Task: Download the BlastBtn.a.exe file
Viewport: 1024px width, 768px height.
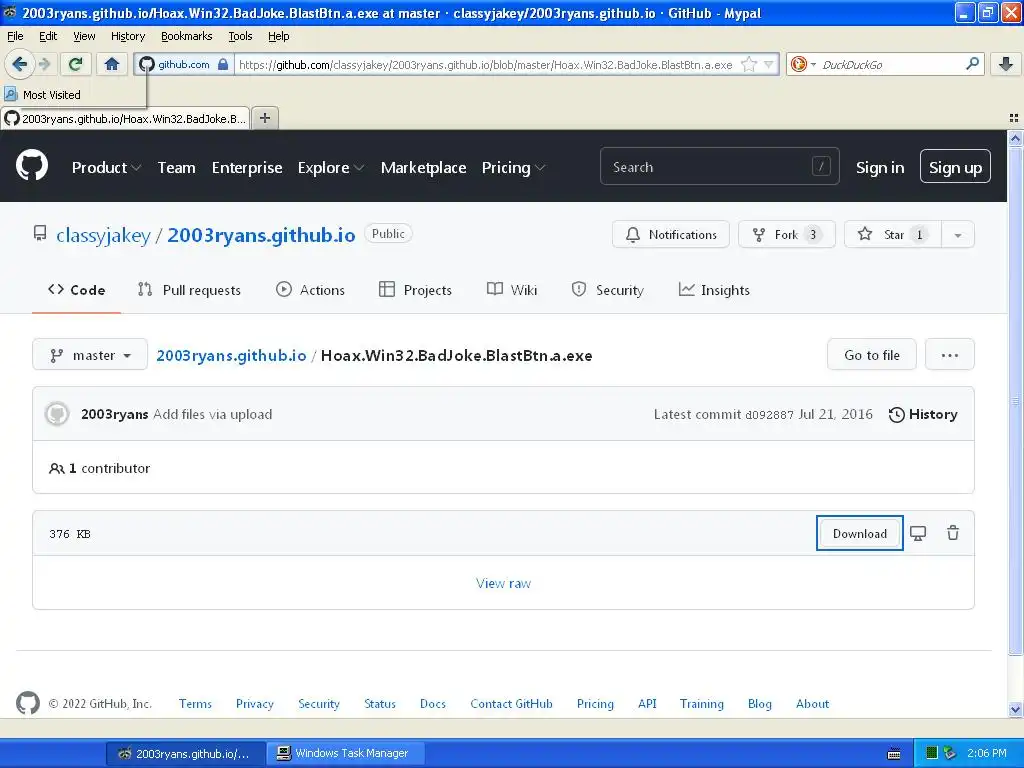Action: [x=859, y=533]
